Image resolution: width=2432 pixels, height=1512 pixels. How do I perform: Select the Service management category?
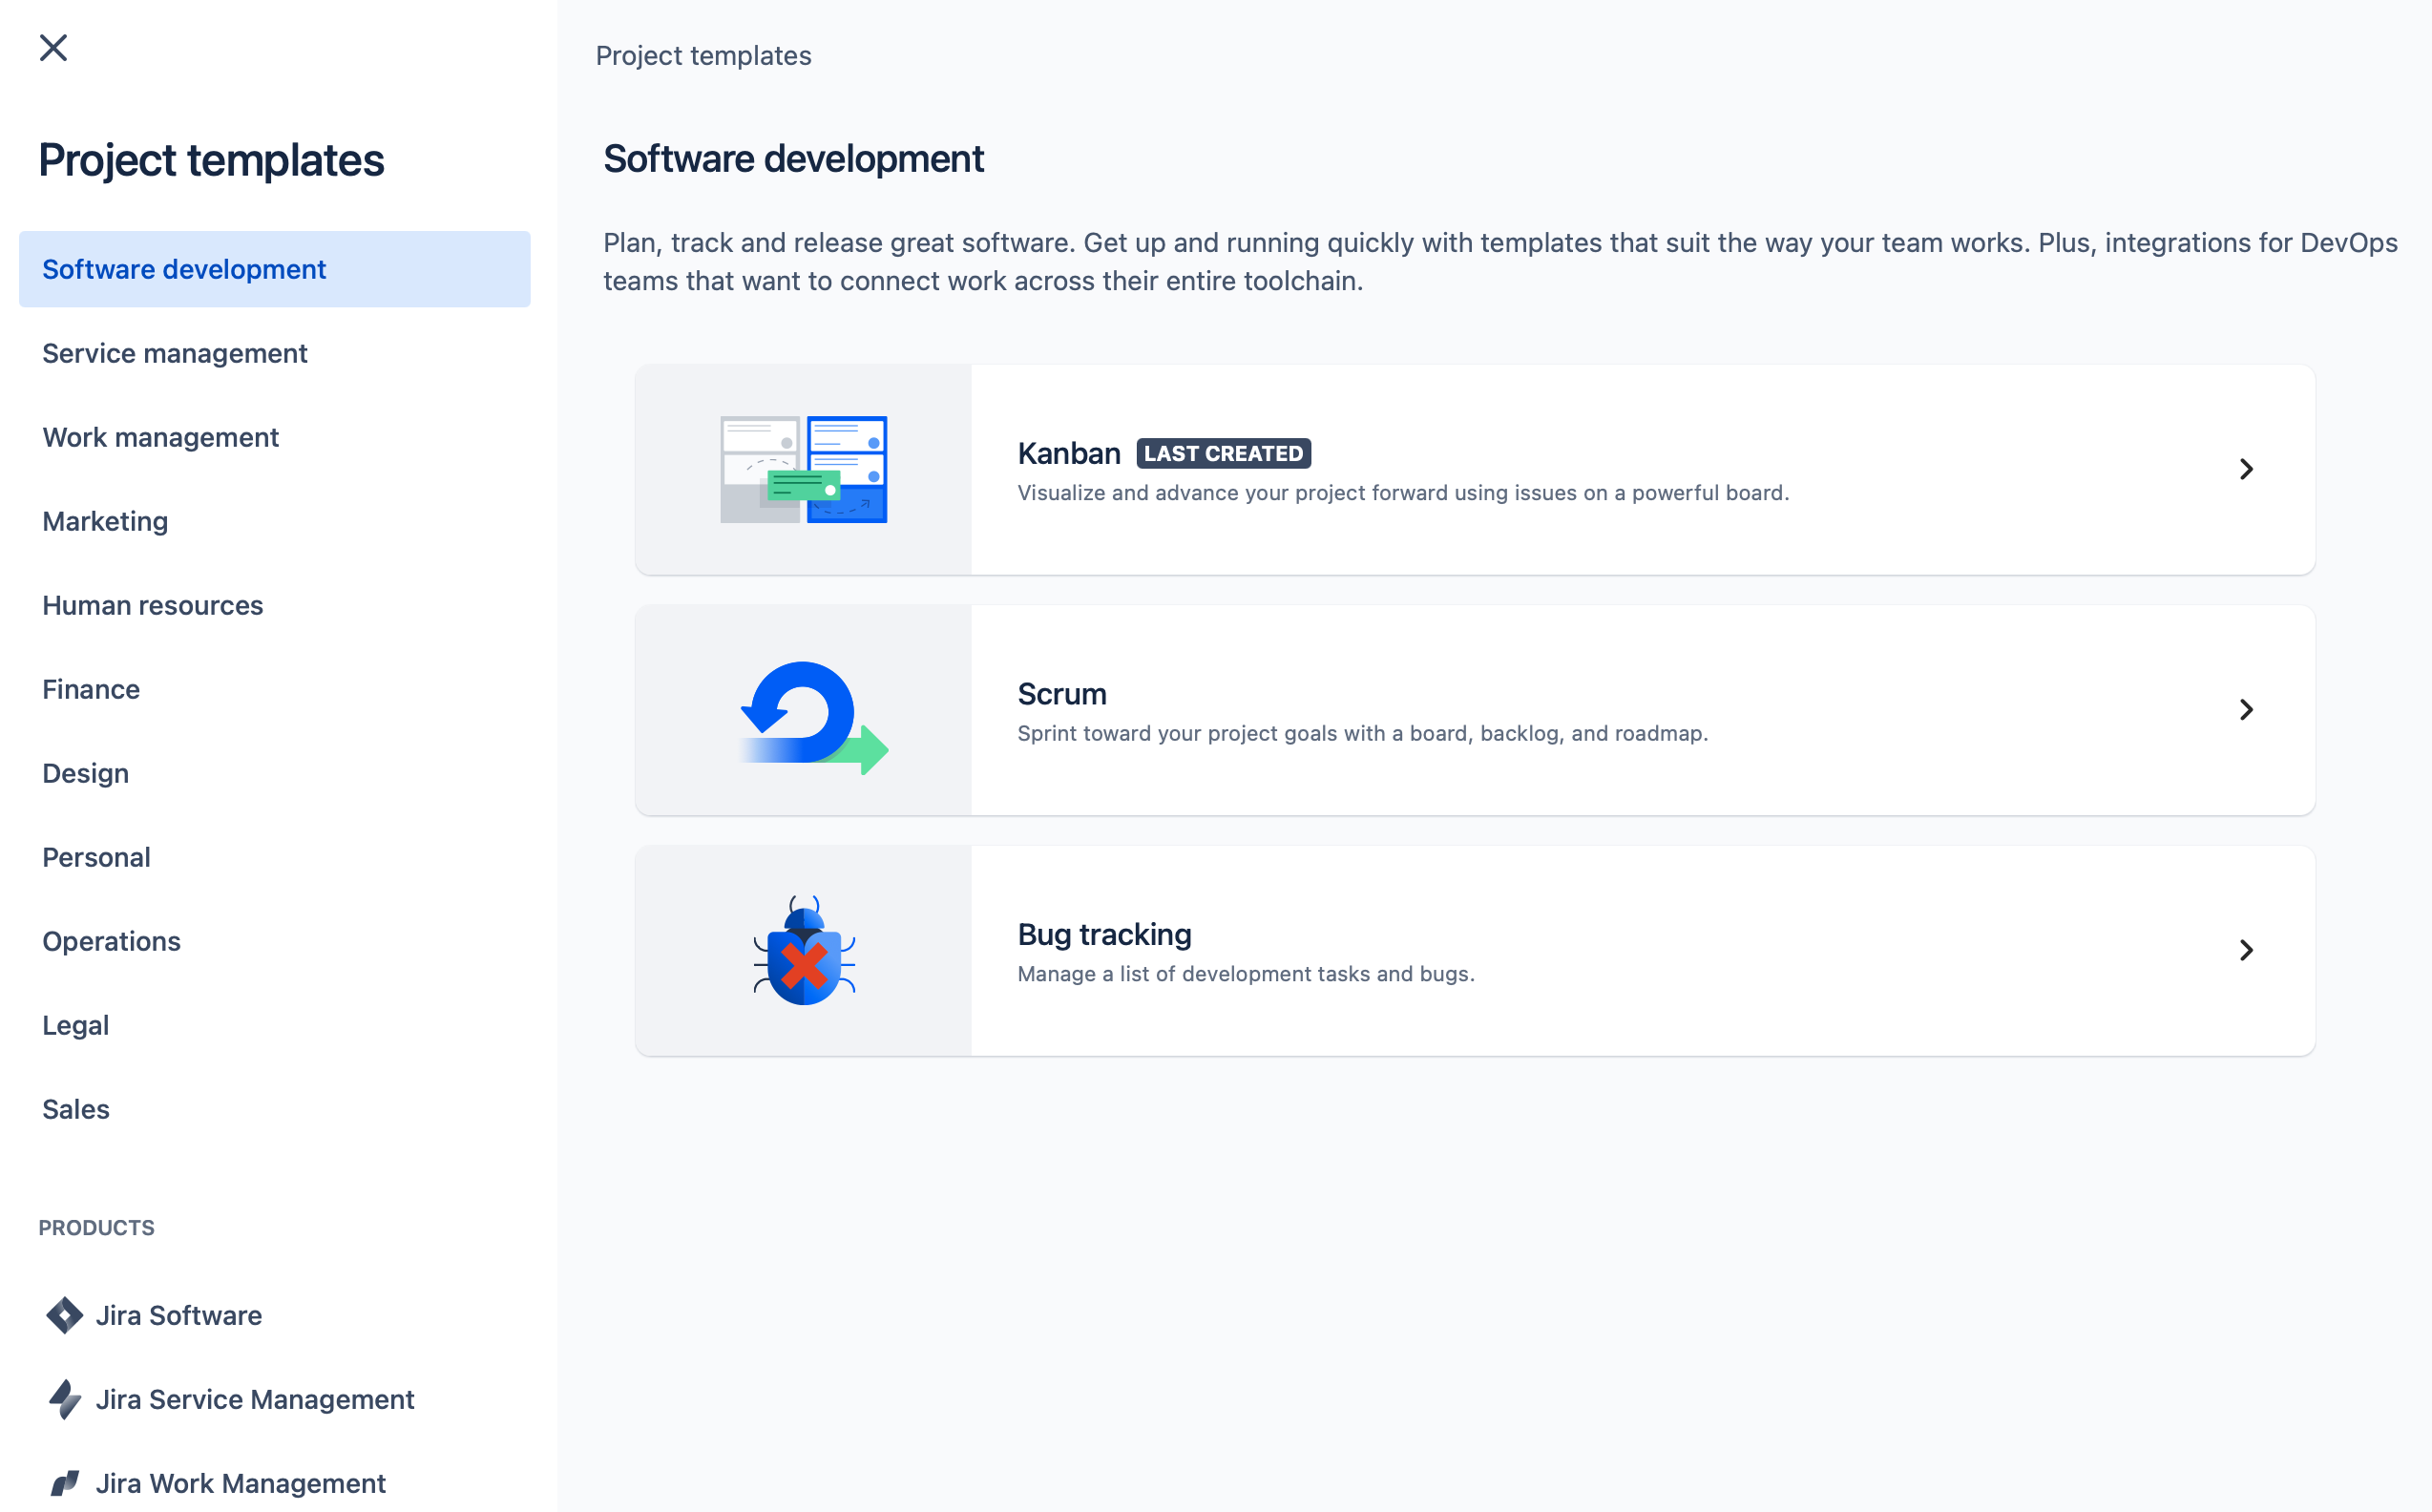point(274,353)
